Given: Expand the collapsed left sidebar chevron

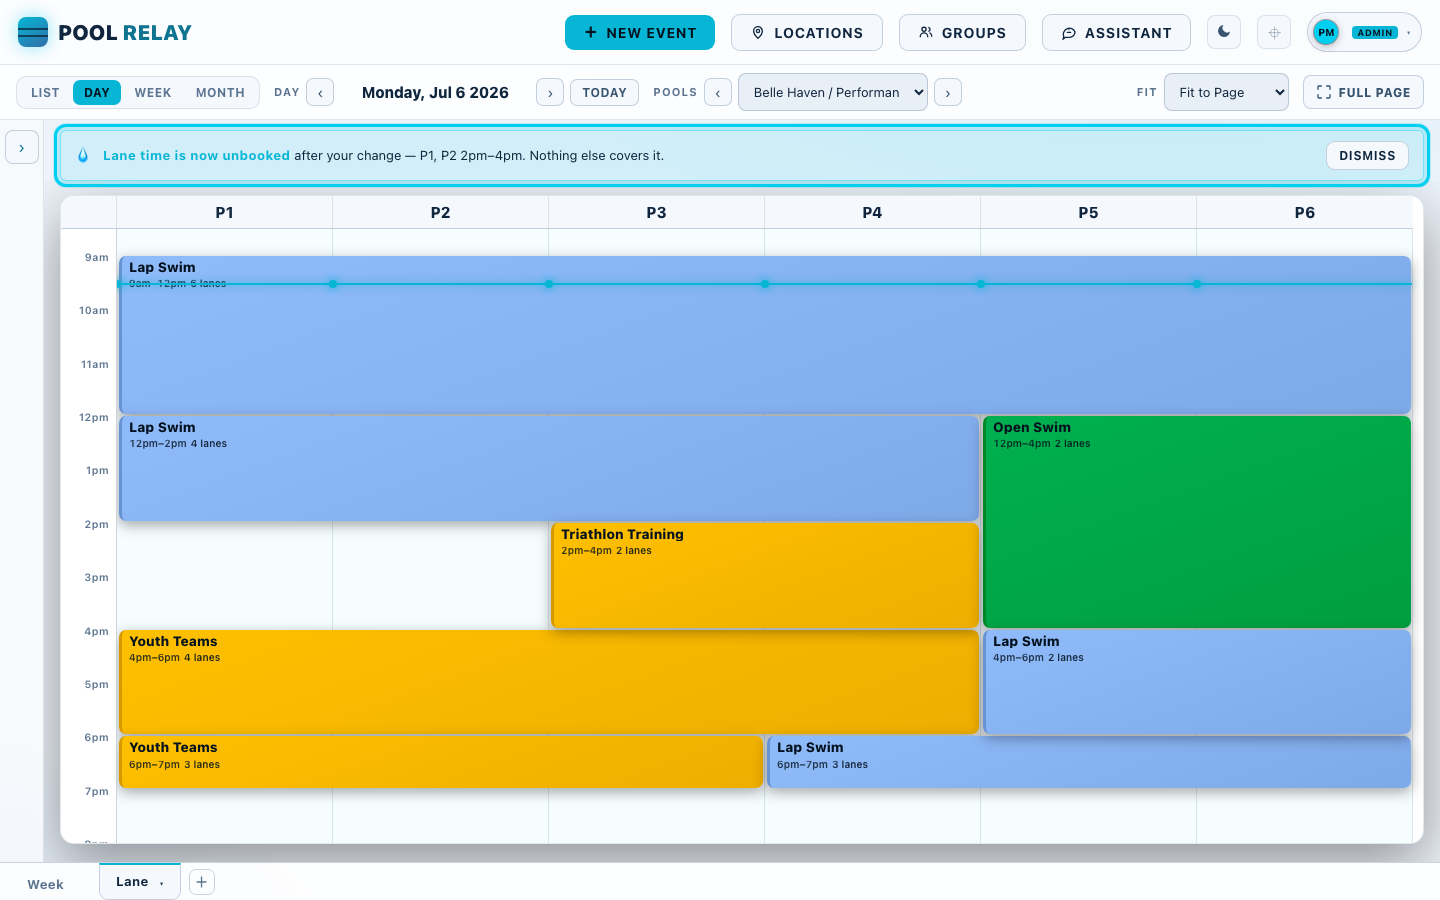Looking at the screenshot, I should [x=22, y=147].
